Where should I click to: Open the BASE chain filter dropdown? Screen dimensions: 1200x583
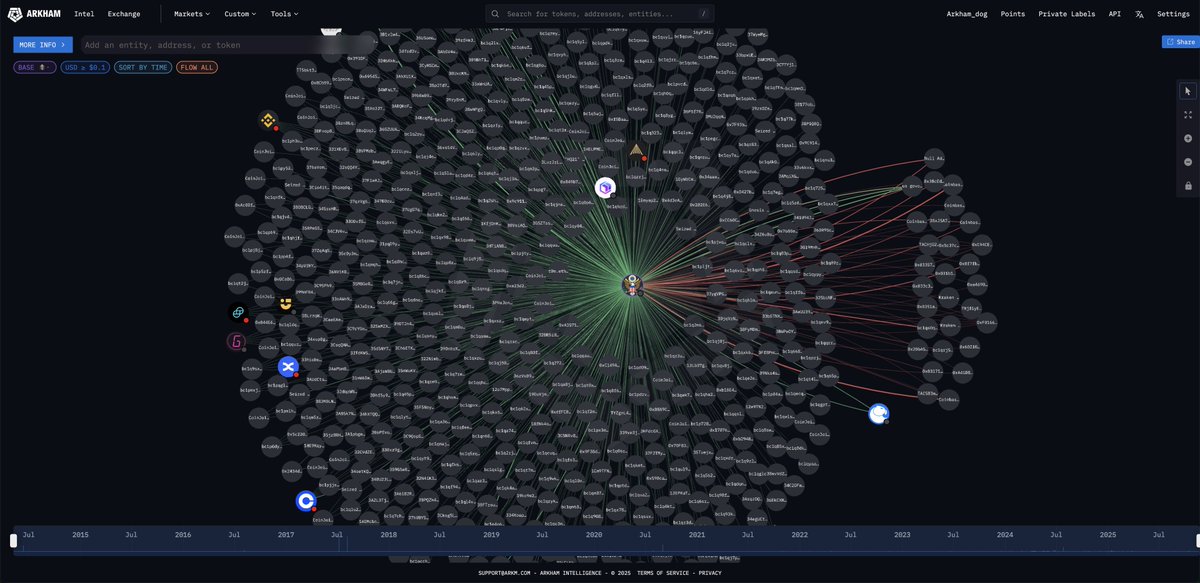coord(34,67)
